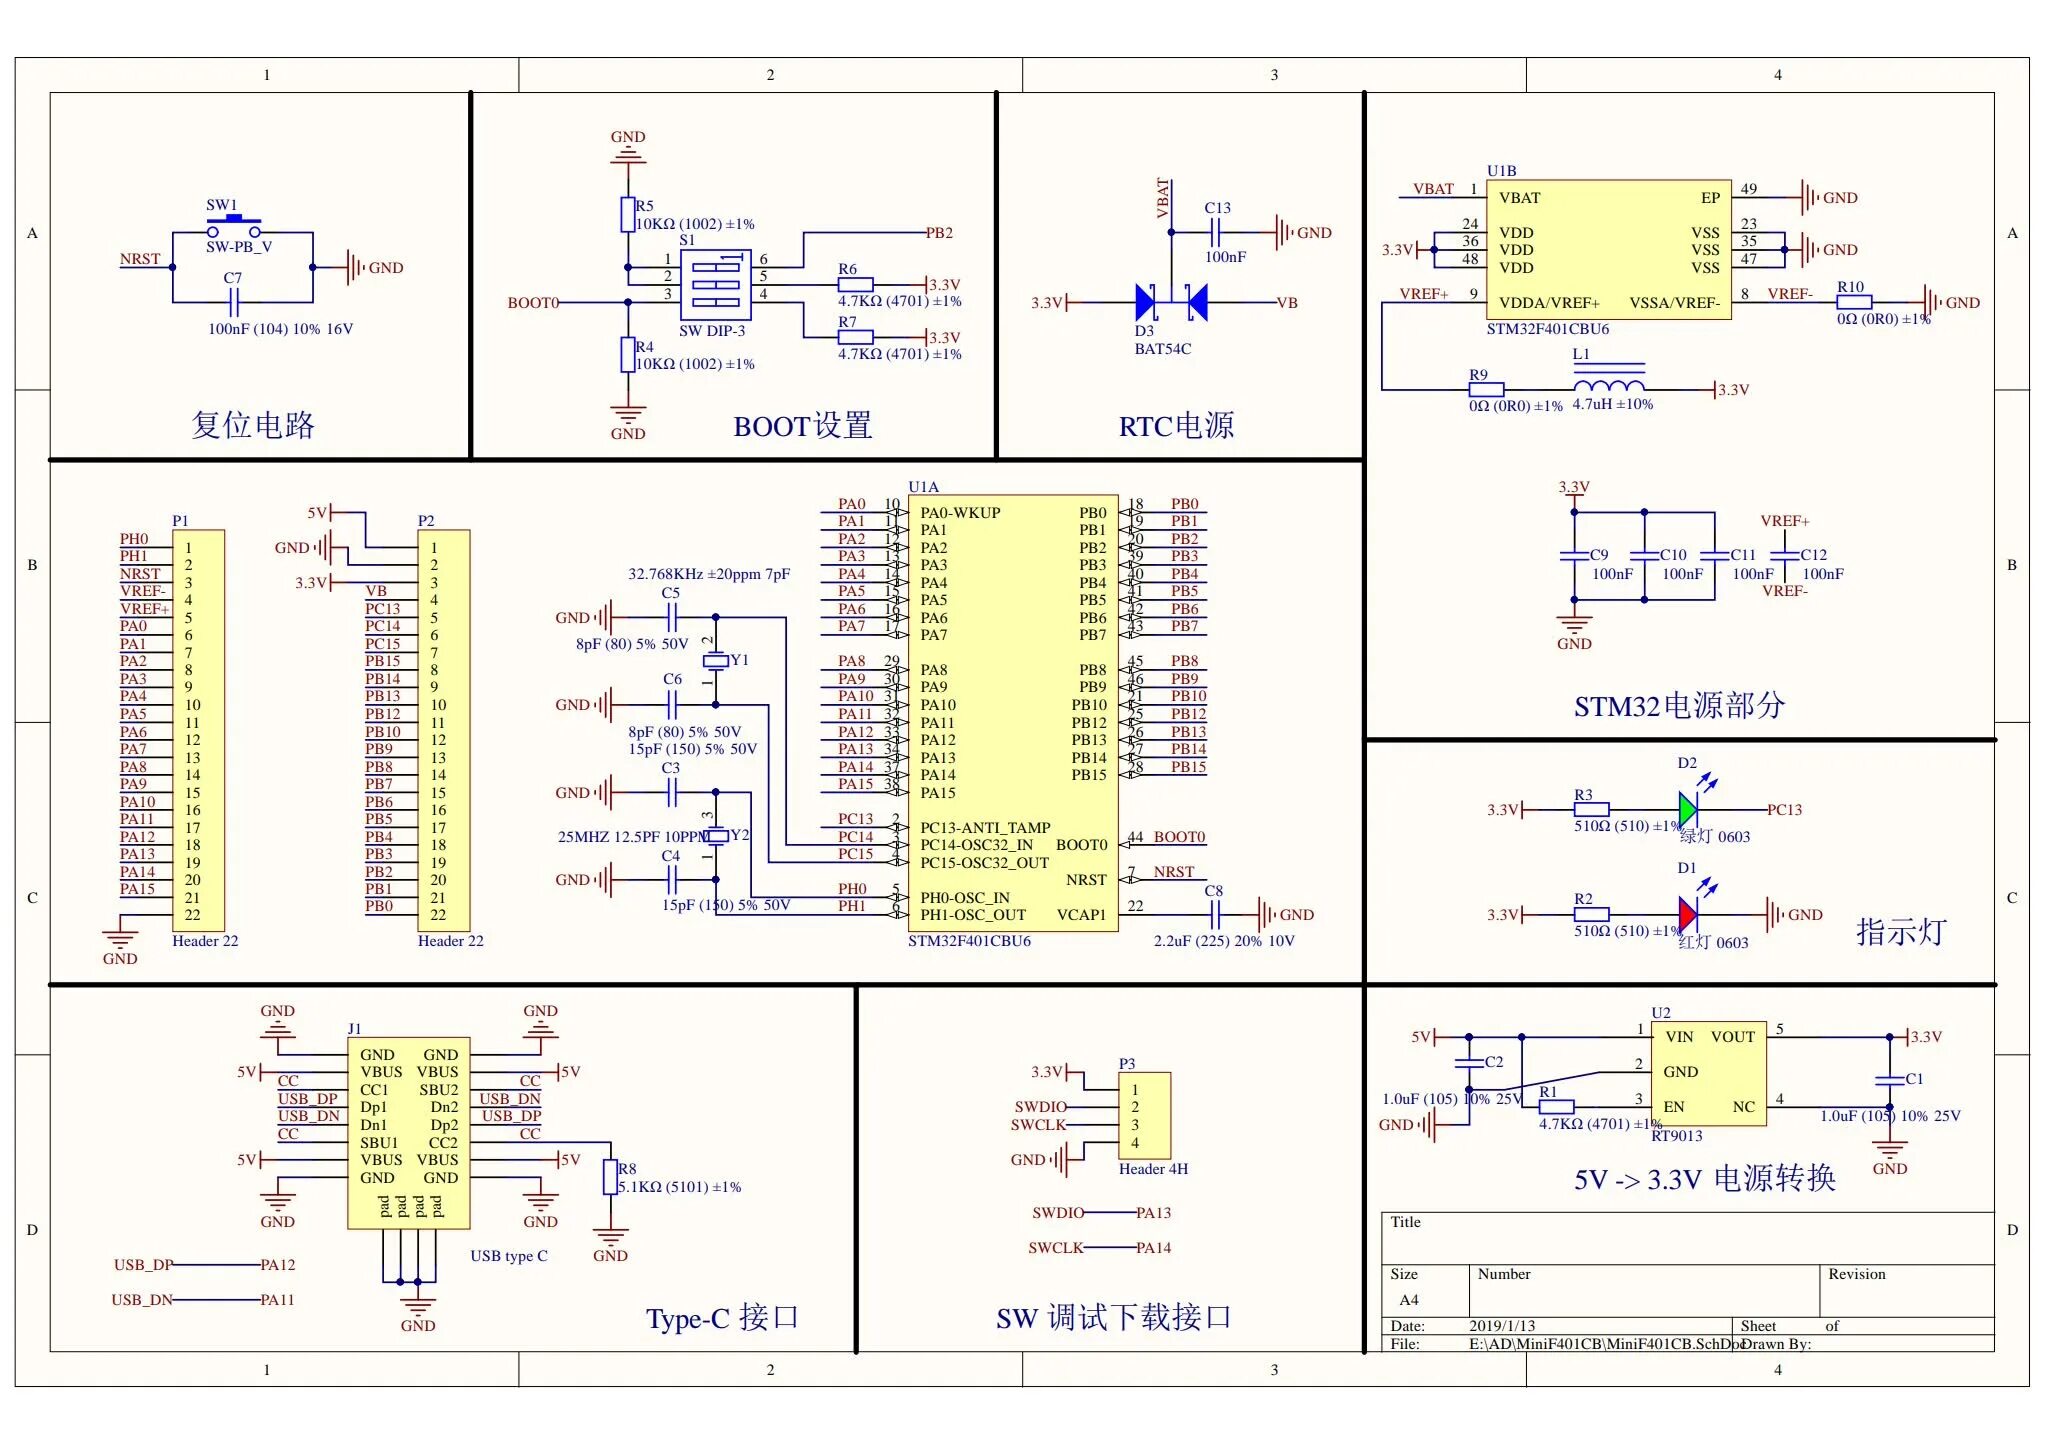
Task: Click crystal Y2 25MHz symbol
Action: tap(715, 835)
